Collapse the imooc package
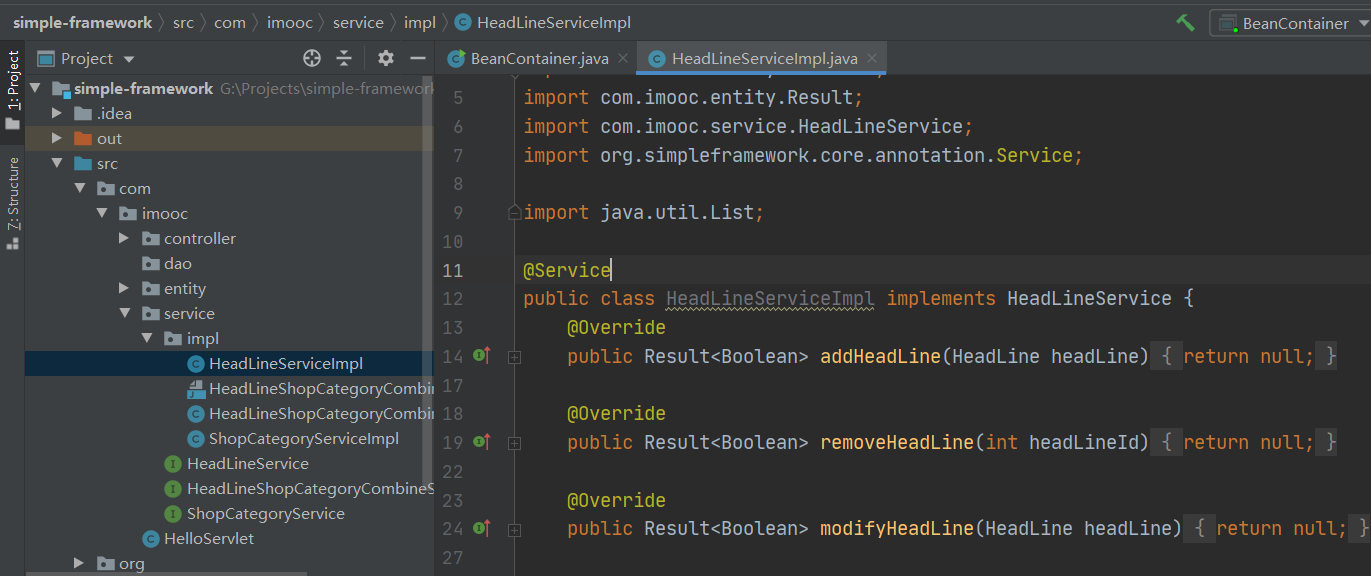Image resolution: width=1371 pixels, height=576 pixels. (102, 213)
